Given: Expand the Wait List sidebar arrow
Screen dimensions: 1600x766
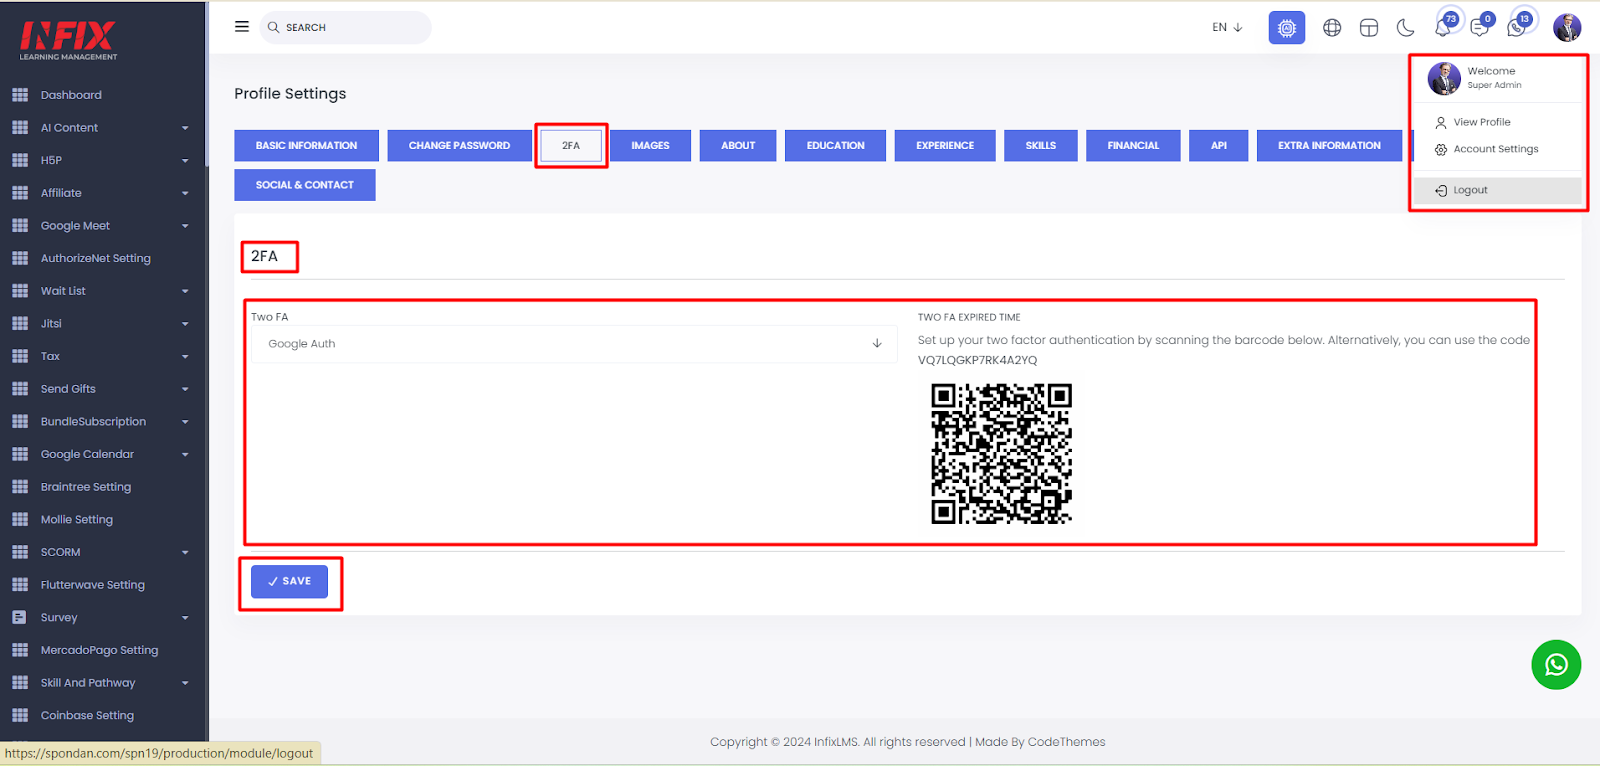Looking at the screenshot, I should 185,291.
